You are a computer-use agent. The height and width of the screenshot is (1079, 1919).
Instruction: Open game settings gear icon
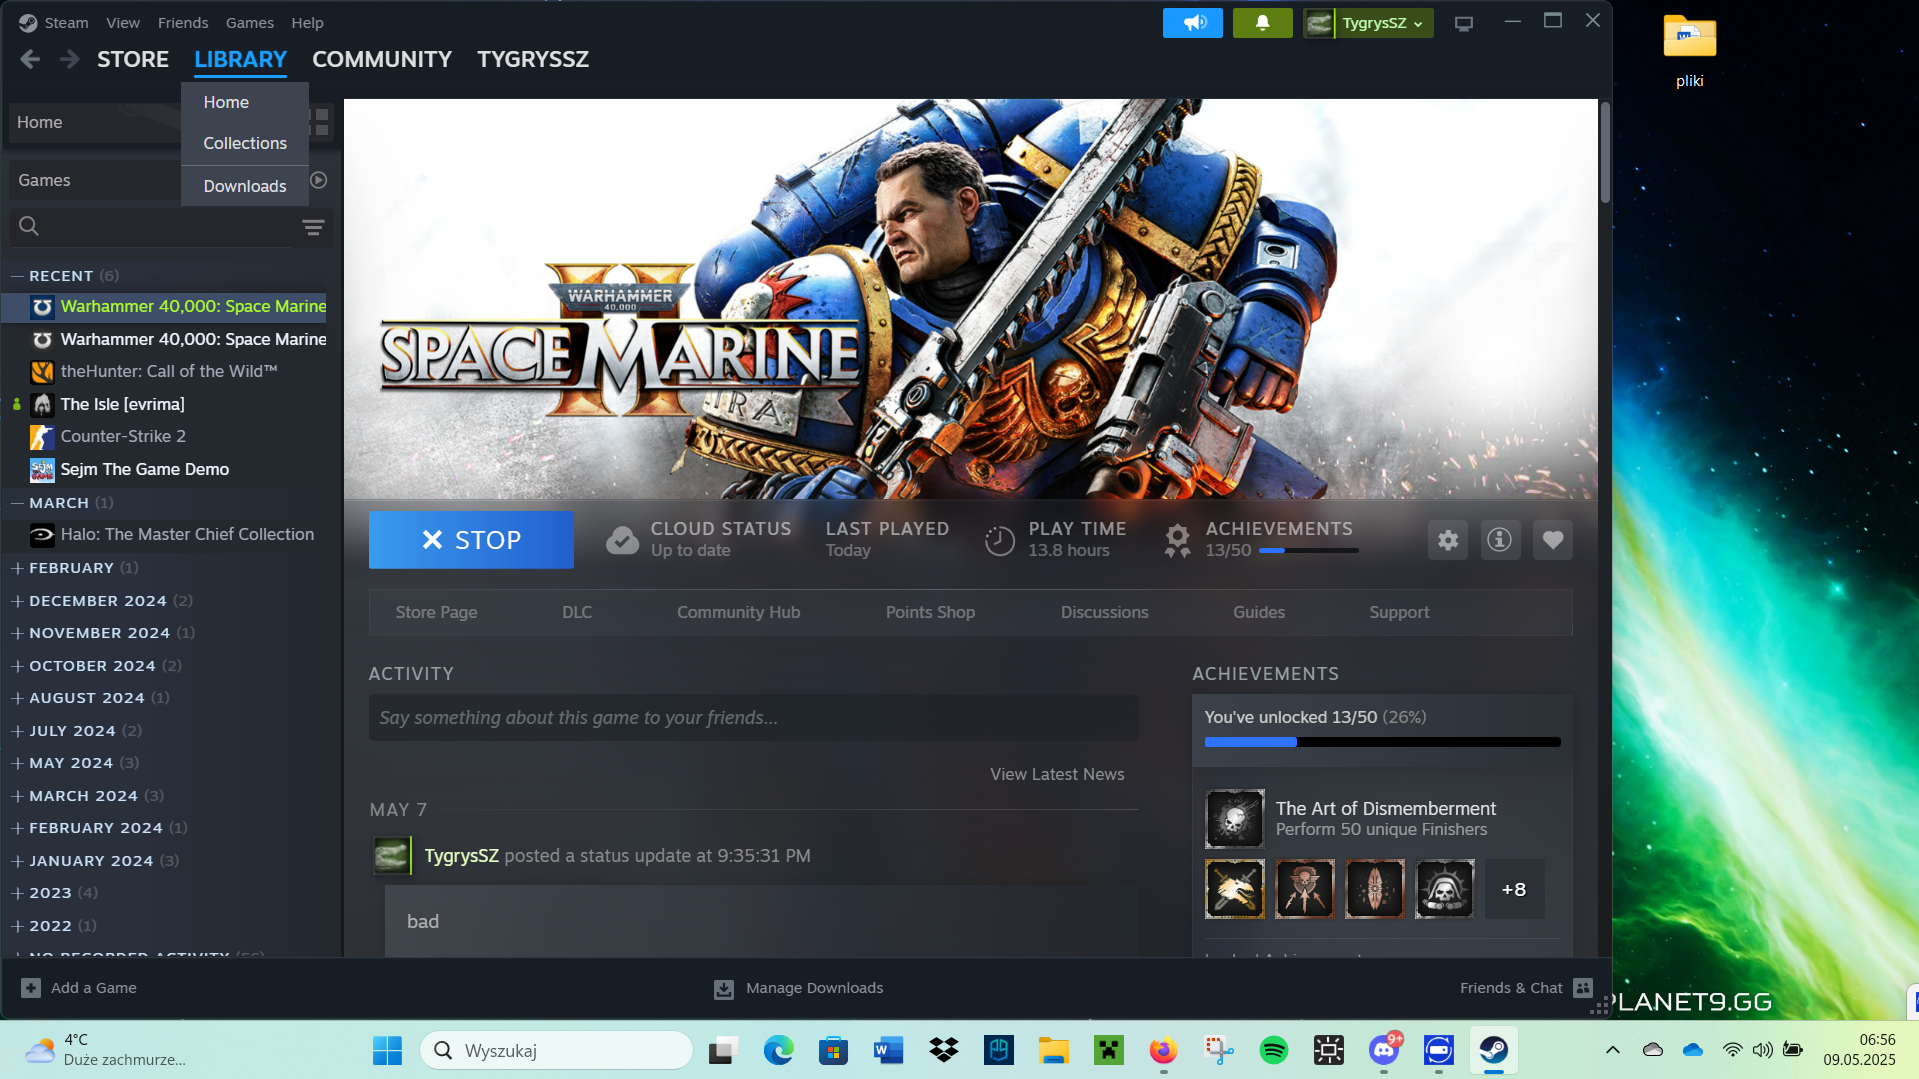1447,540
